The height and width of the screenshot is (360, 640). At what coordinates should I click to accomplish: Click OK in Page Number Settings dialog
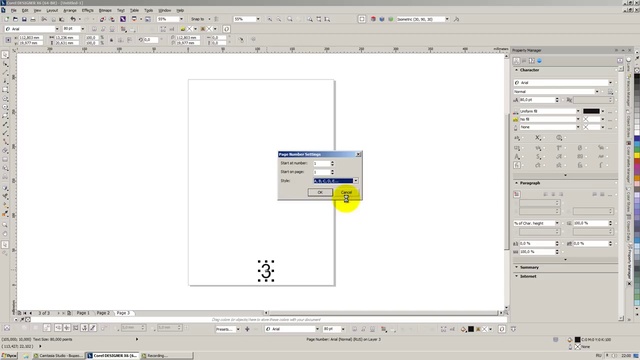click(320, 192)
